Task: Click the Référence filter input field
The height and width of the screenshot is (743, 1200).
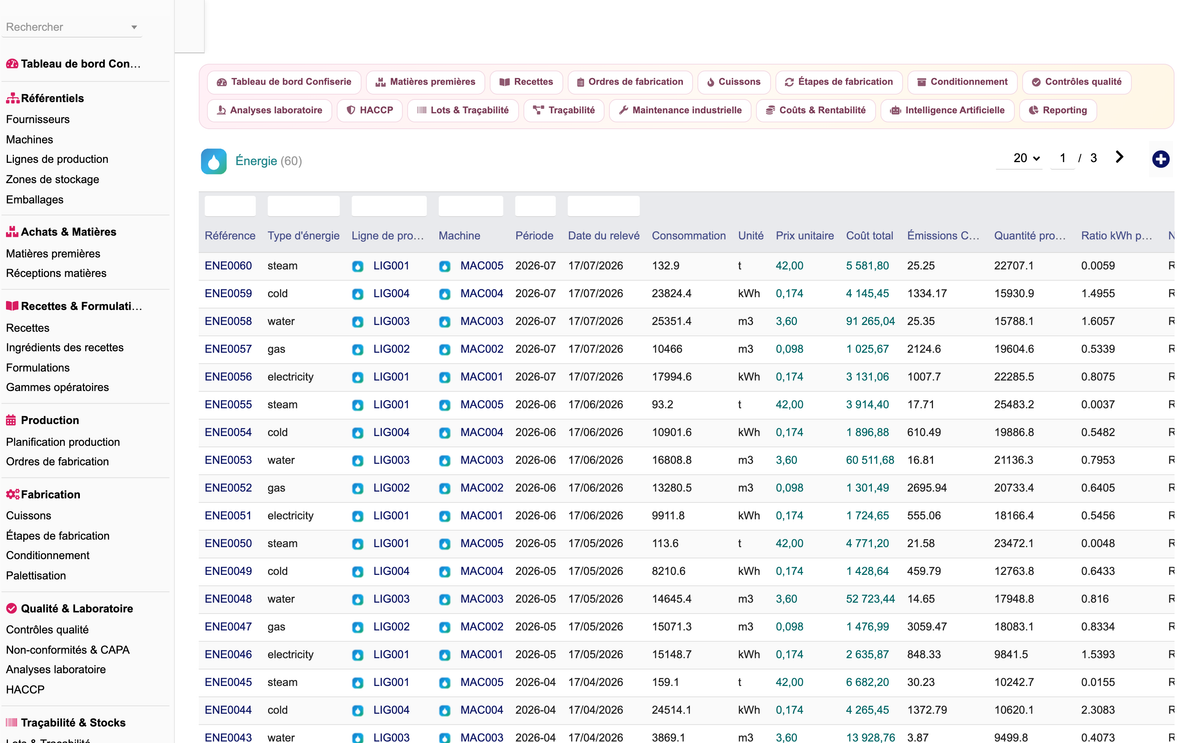Action: pos(230,206)
